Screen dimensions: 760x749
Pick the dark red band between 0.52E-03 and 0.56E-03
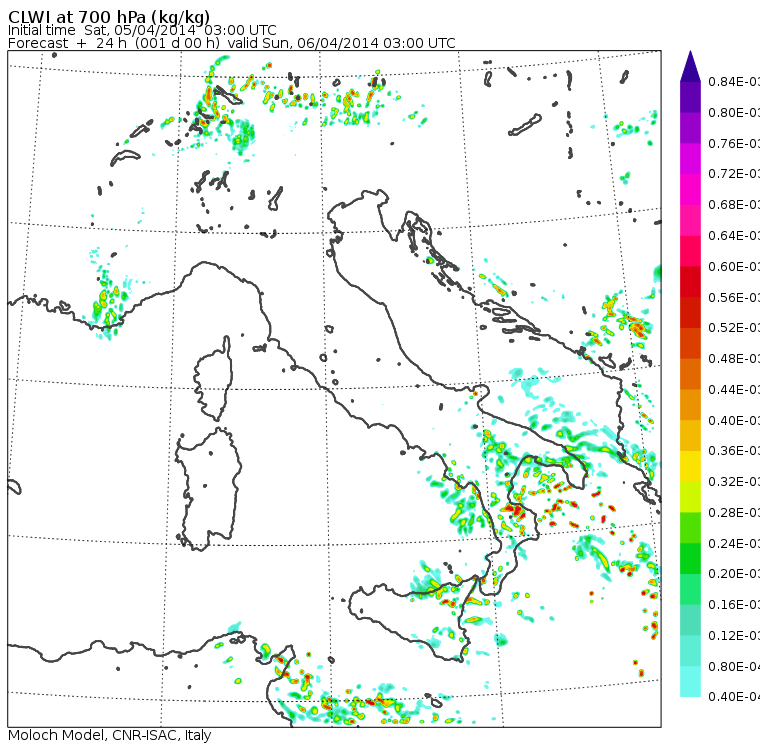690,312
